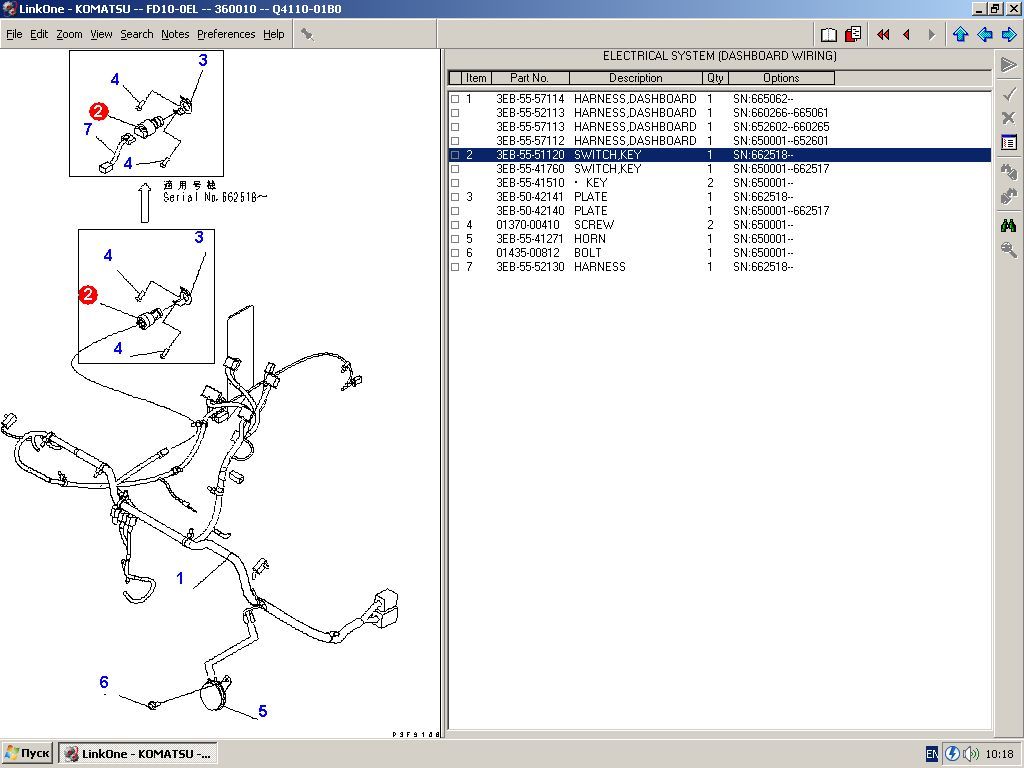Image resolution: width=1024 pixels, height=768 pixels.
Task: Tick checkbox for item 4 SCREW
Action: tap(455, 225)
